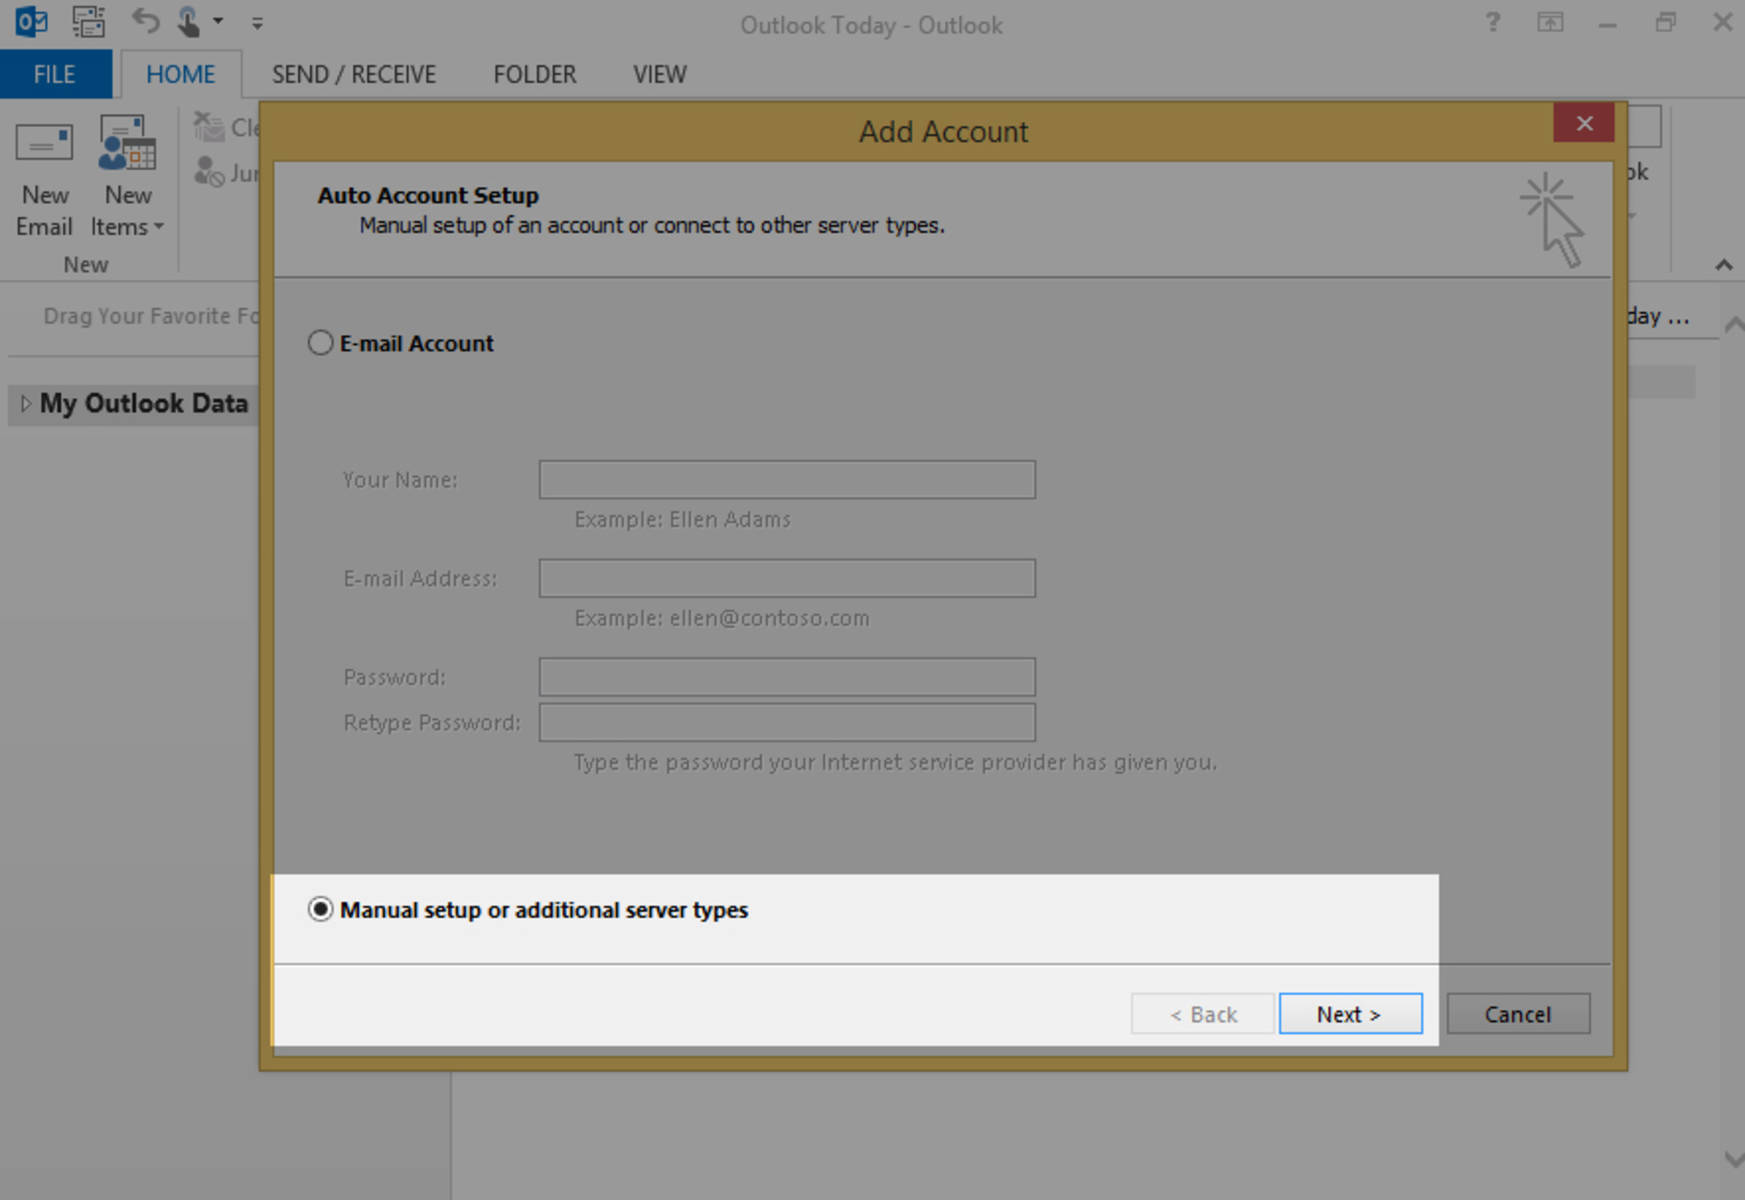Click the Outlook application icon
Image resolution: width=1745 pixels, height=1200 pixels.
31,22
